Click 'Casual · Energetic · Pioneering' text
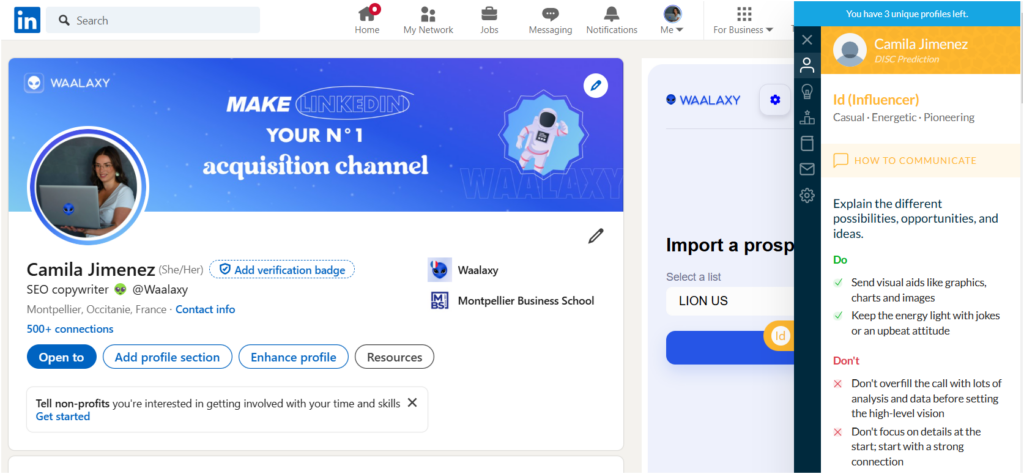Viewport: 1024px width, 474px height. [904, 118]
